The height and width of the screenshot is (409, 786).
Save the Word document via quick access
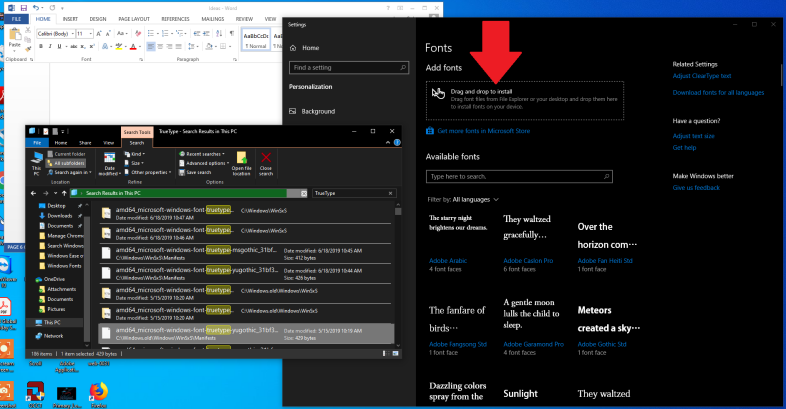tap(24, 8)
